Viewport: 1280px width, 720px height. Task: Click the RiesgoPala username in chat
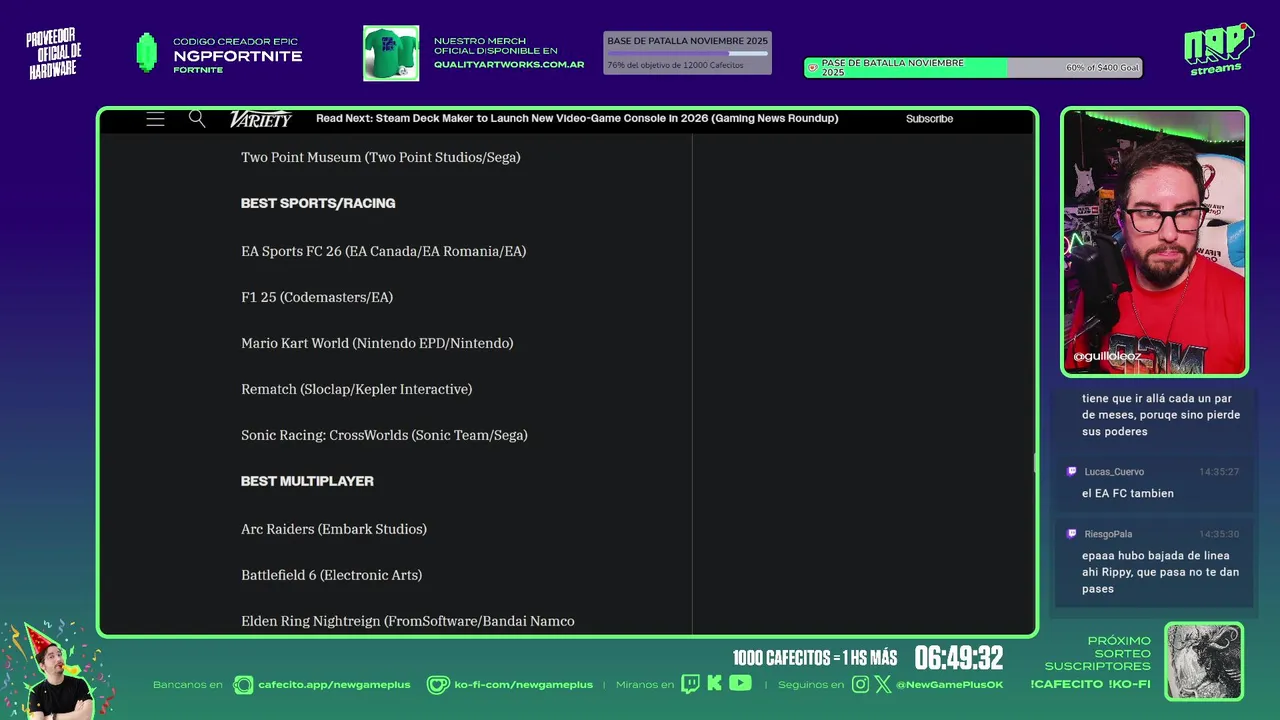tap(1108, 534)
